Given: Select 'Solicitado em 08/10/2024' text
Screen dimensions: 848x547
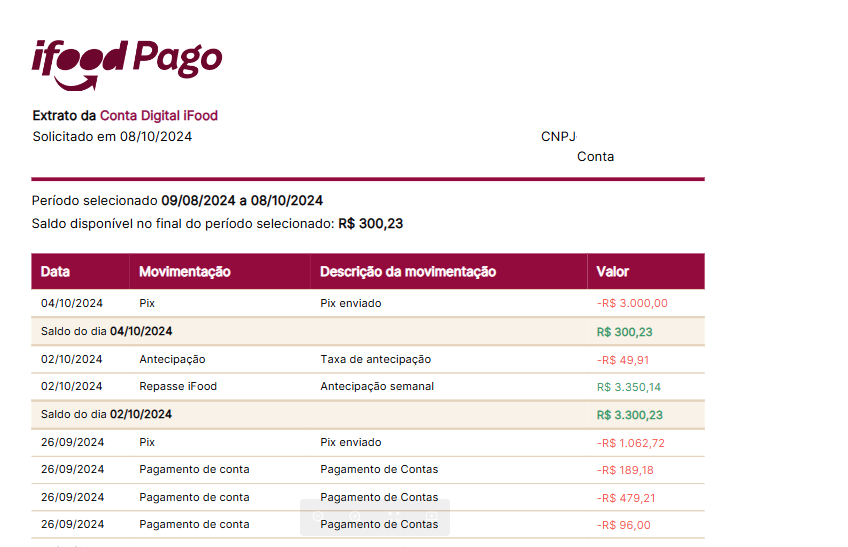Looking at the screenshot, I should click(112, 136).
